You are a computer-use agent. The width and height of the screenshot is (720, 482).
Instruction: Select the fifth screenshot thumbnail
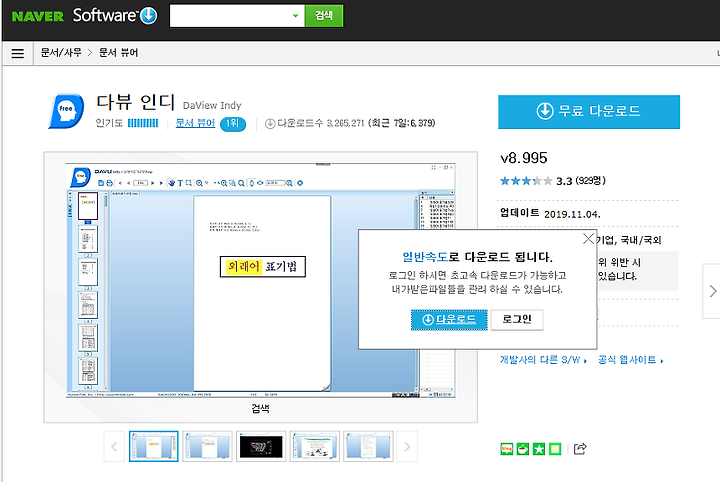[368, 446]
